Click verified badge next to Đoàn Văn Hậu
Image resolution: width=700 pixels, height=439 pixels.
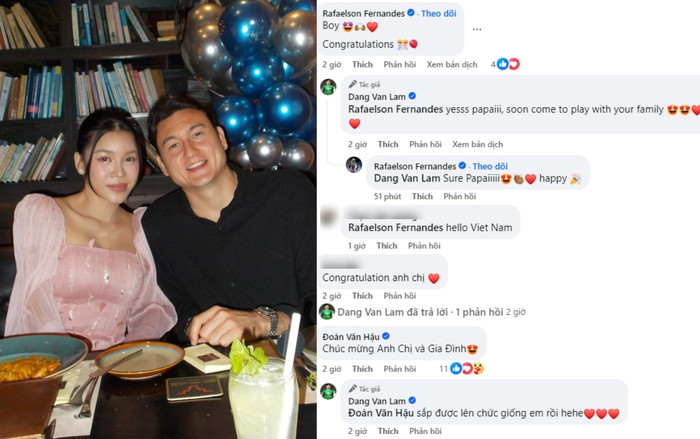386,336
